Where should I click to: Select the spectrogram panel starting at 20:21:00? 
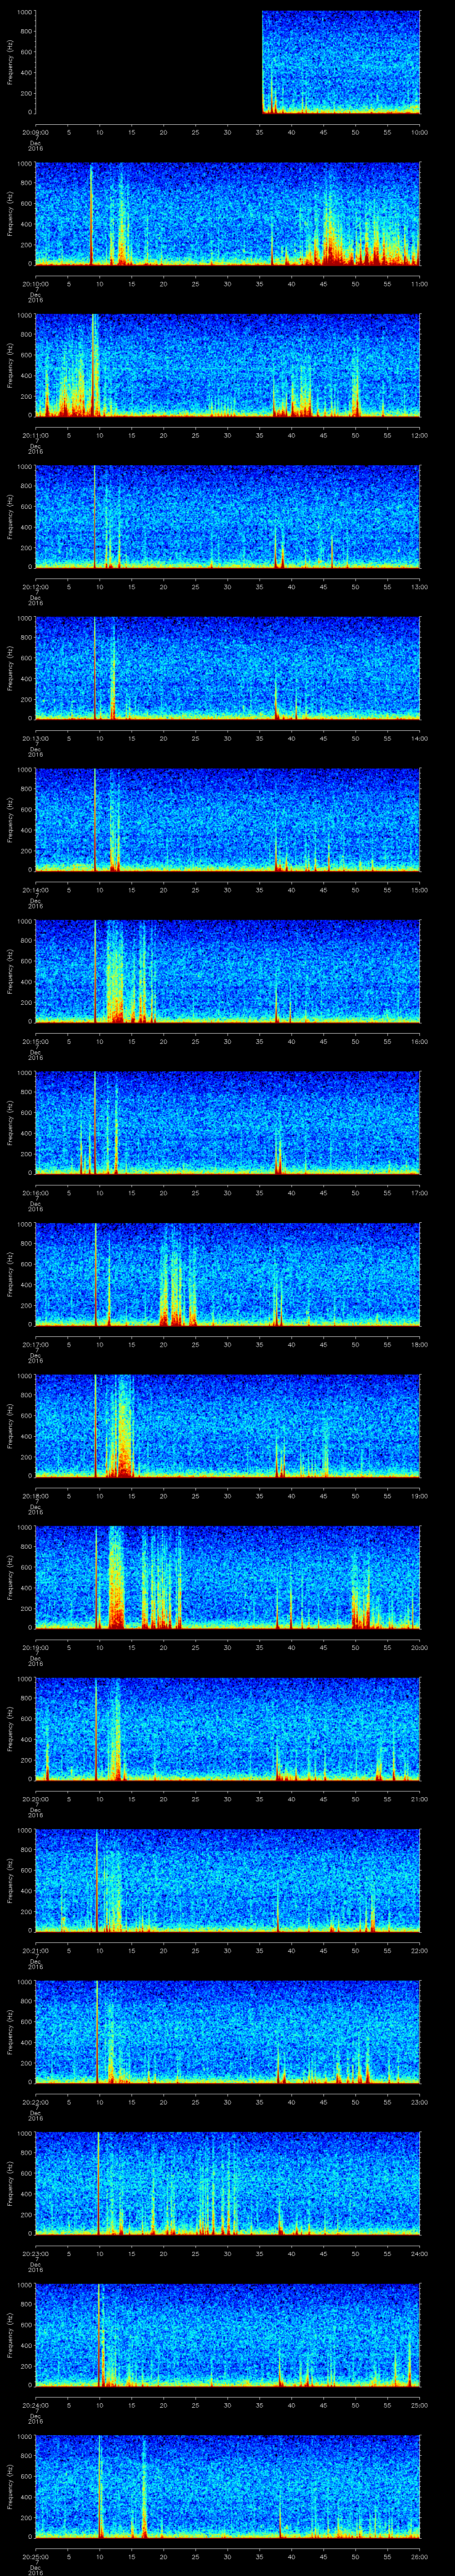228,1879
